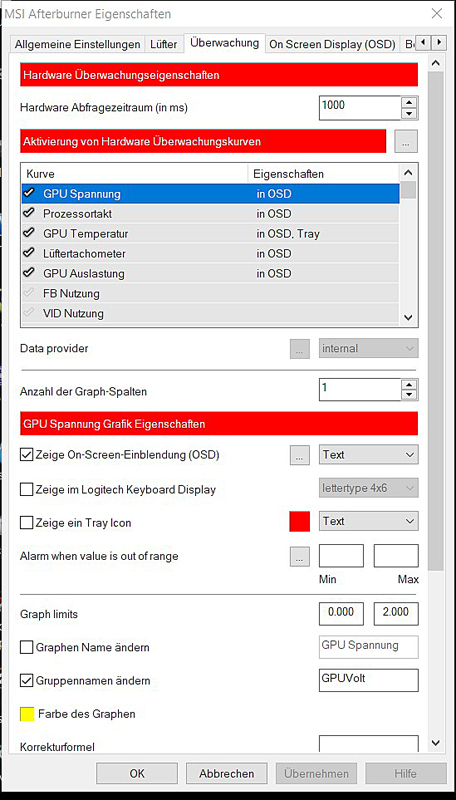
Task: Open On Screen Display (OSD) tab
Action: click(332, 44)
